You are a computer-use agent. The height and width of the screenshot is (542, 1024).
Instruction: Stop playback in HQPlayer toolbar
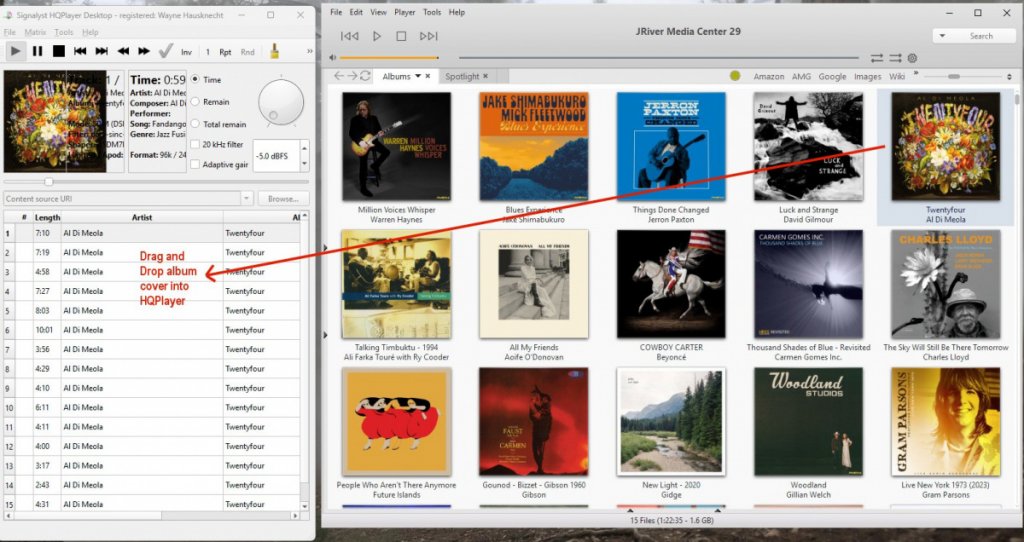point(59,51)
